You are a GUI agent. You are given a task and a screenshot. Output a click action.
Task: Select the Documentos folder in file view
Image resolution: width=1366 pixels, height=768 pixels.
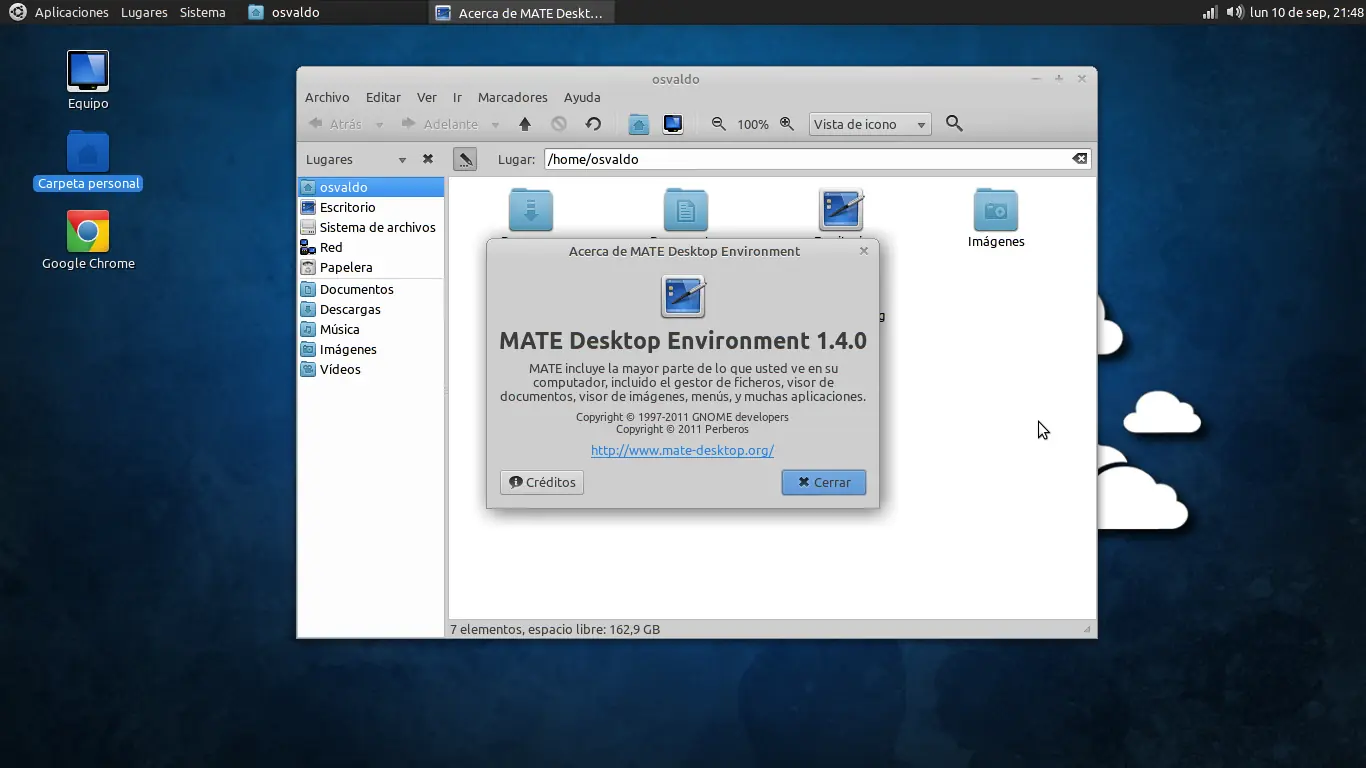click(x=686, y=211)
